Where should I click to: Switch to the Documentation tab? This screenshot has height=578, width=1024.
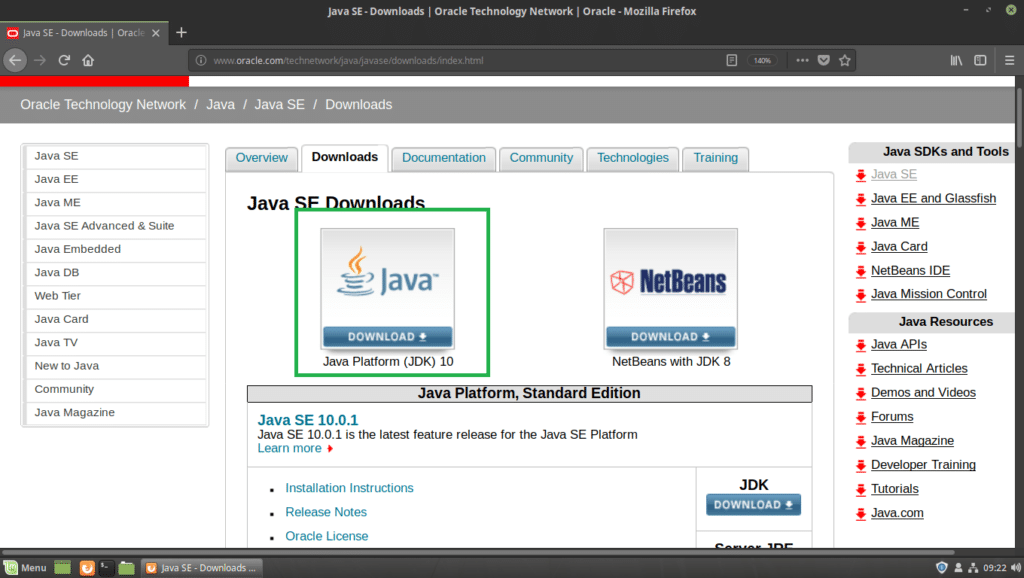click(x=443, y=158)
